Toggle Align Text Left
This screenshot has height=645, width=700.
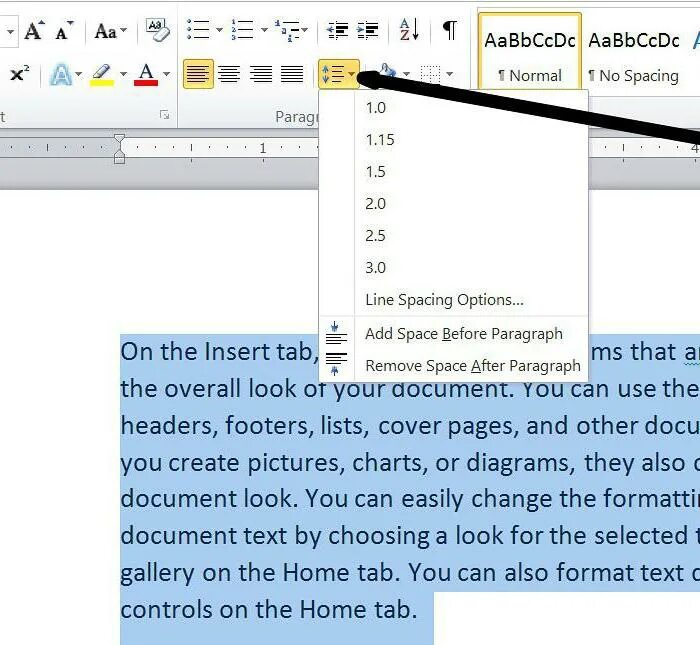click(198, 74)
